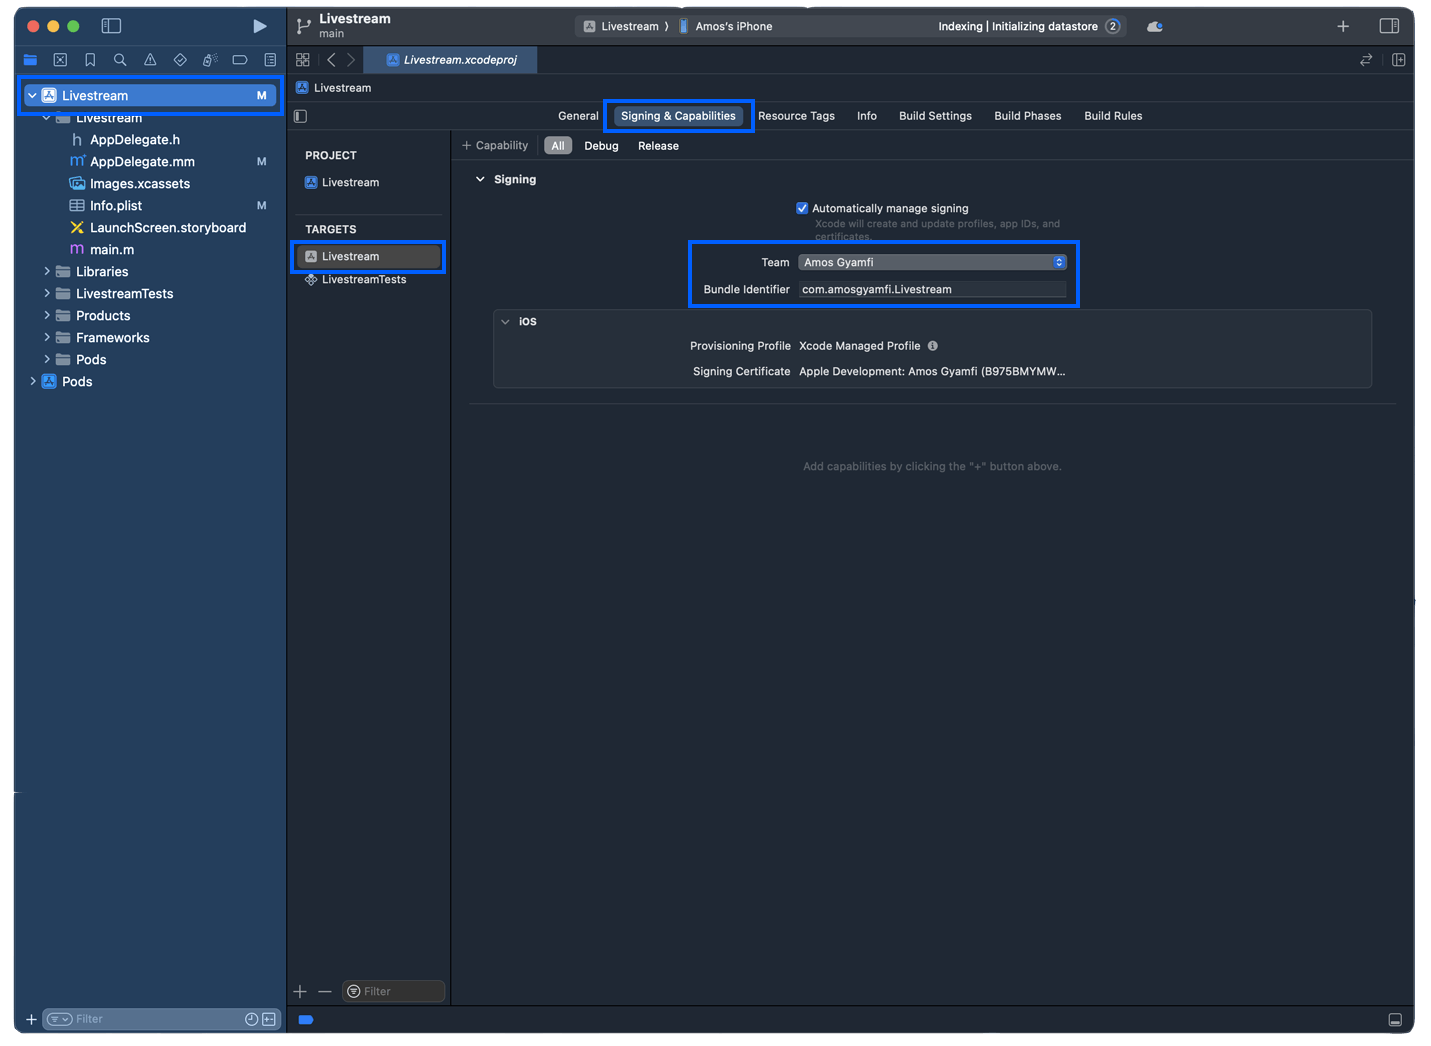Toggle Automatically manage signing checkbox
This screenshot has height=1046, width=1431.
coord(802,208)
